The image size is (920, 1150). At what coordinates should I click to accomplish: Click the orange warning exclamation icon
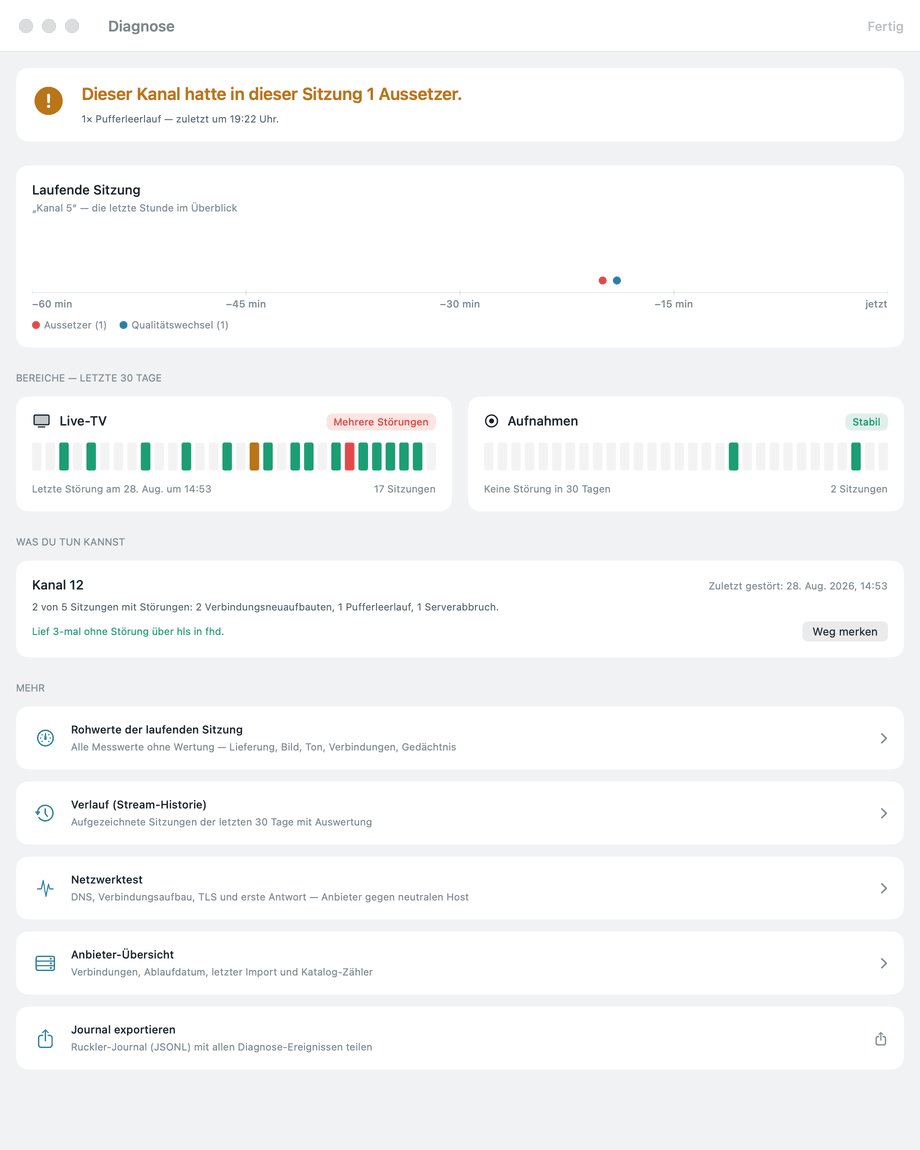[48, 100]
